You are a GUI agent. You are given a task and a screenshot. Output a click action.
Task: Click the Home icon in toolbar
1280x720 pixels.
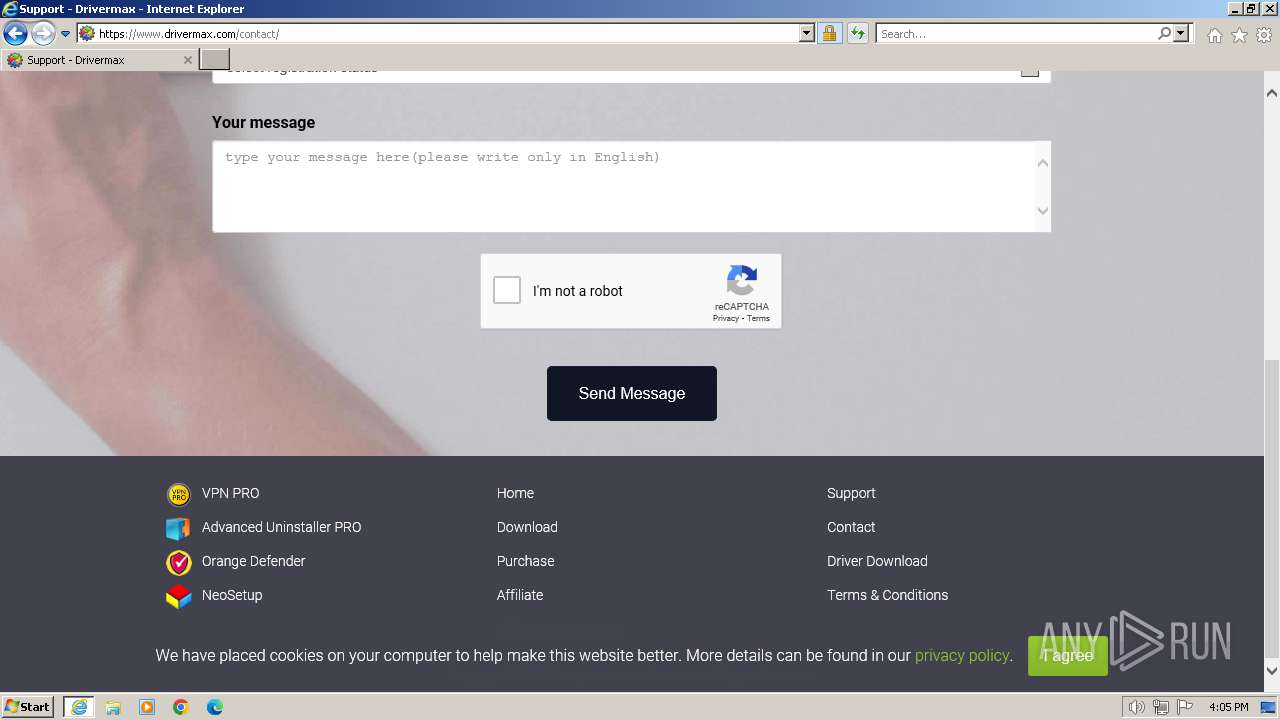point(1214,35)
